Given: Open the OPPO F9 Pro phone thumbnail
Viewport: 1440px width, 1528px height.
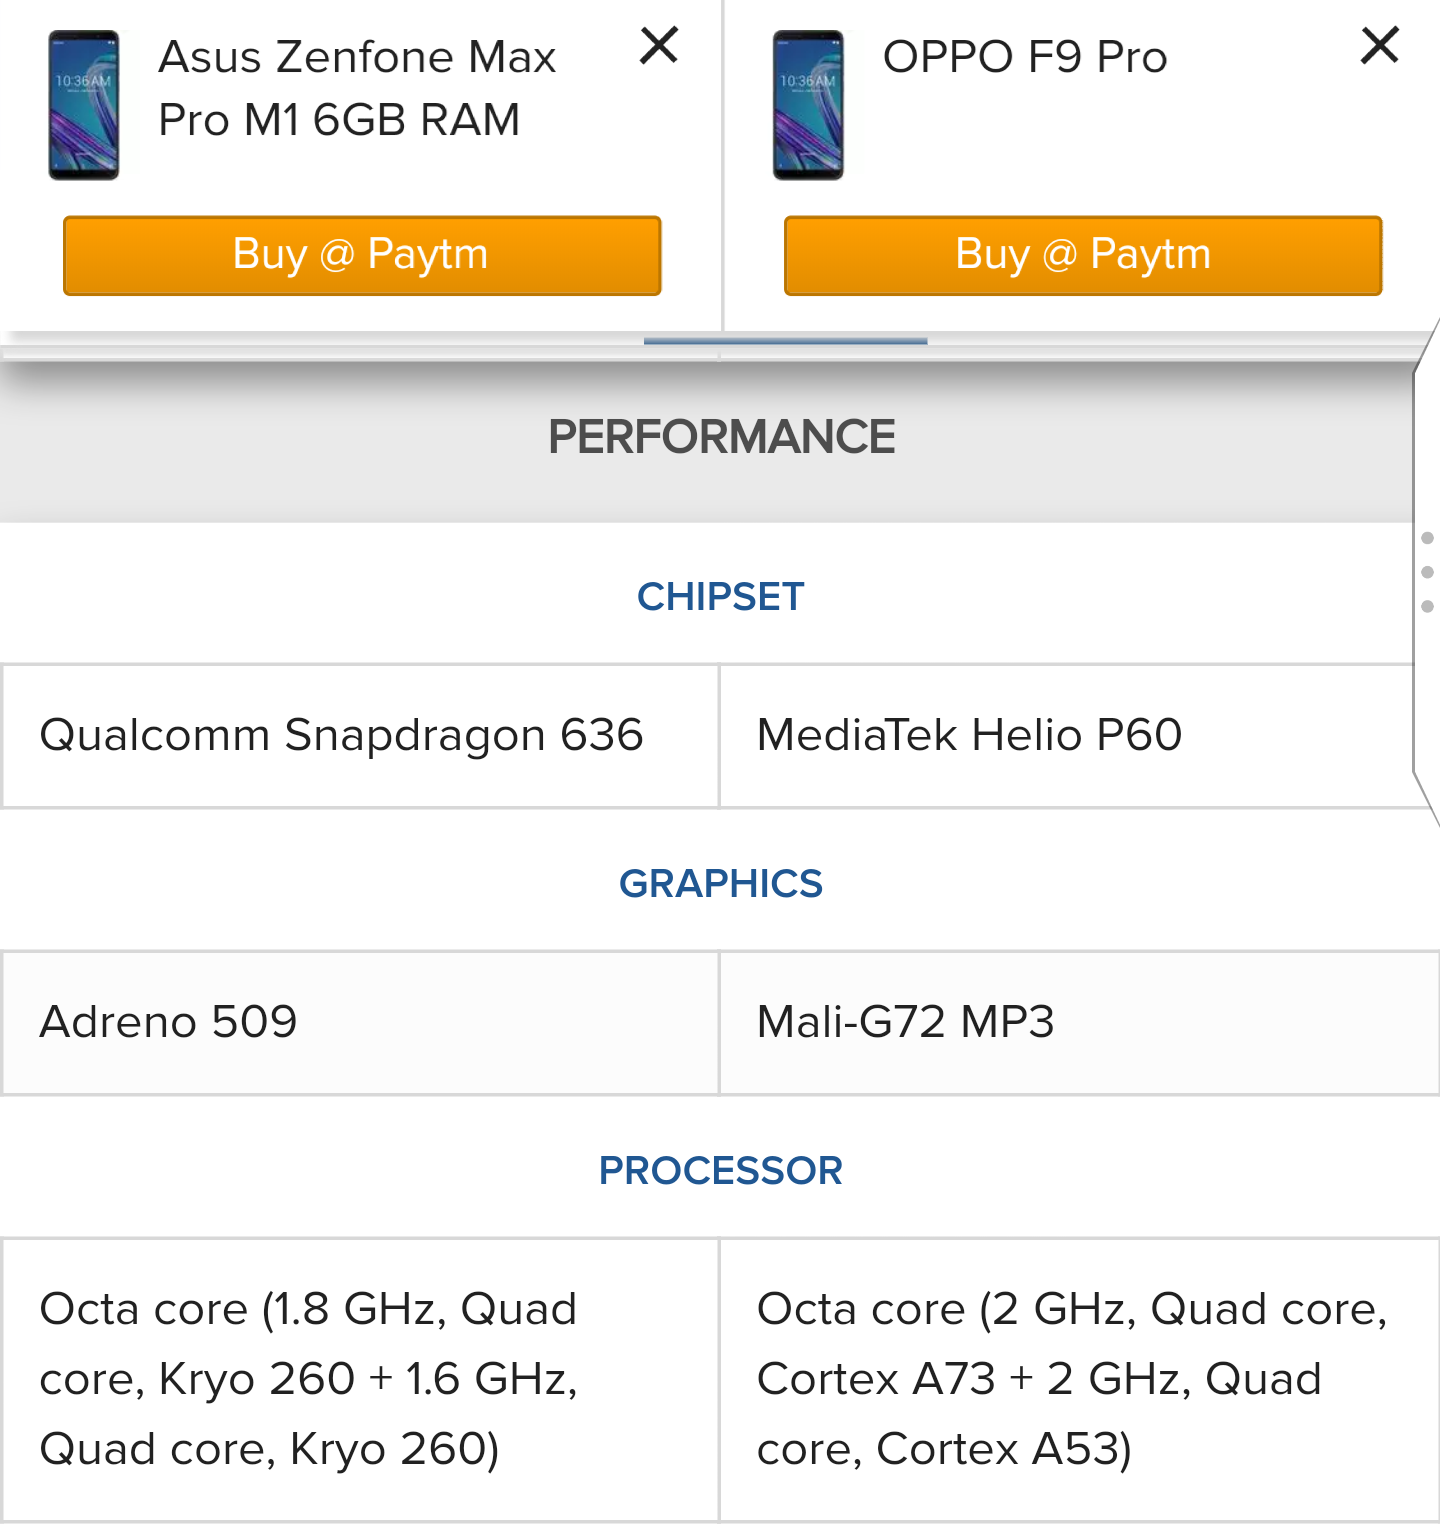Looking at the screenshot, I should coord(808,105).
